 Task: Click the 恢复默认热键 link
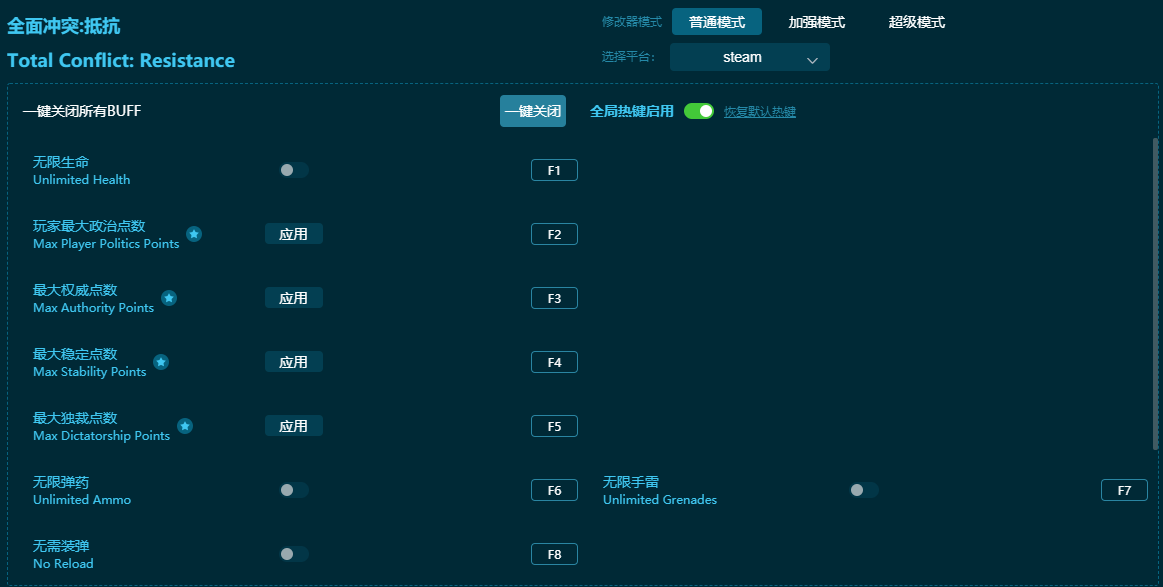761,111
